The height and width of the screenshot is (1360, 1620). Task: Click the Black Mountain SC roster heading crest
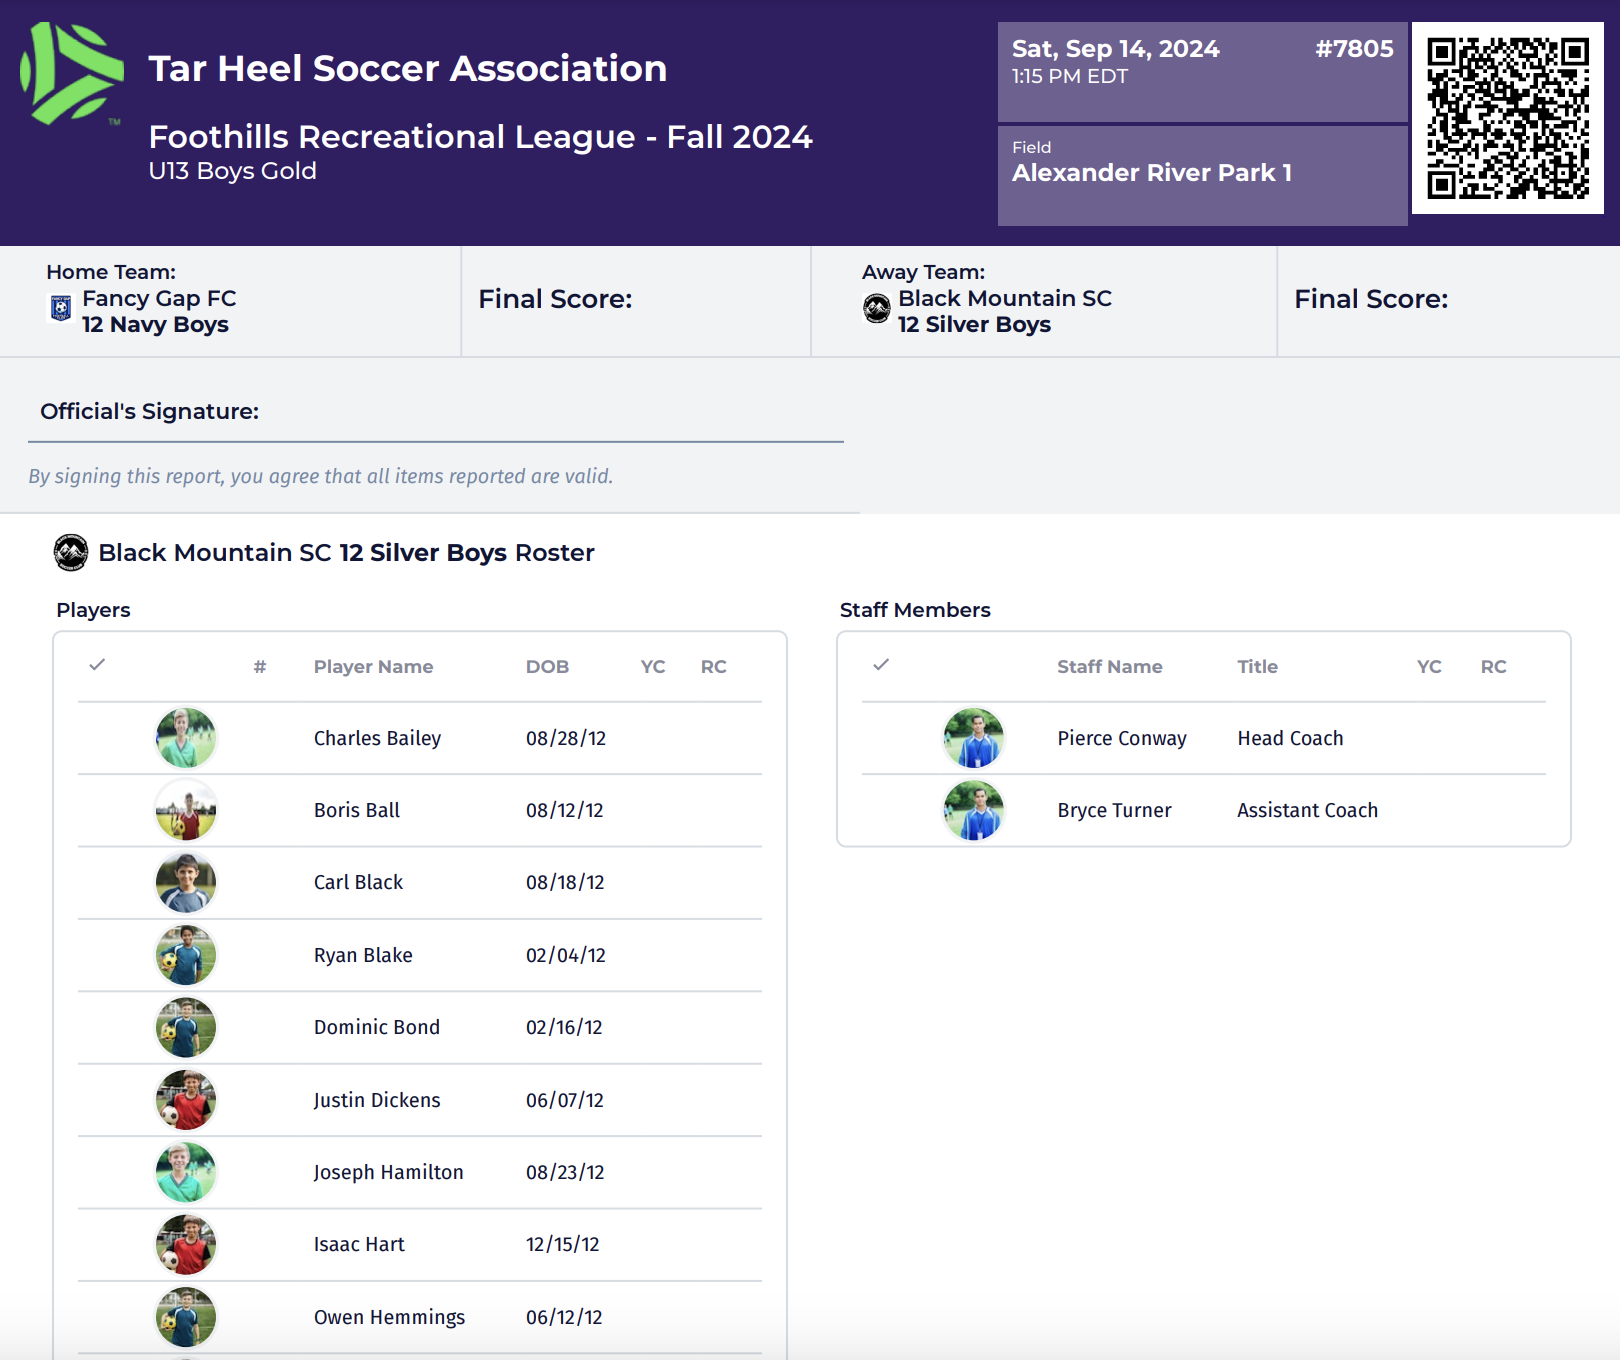[71, 552]
